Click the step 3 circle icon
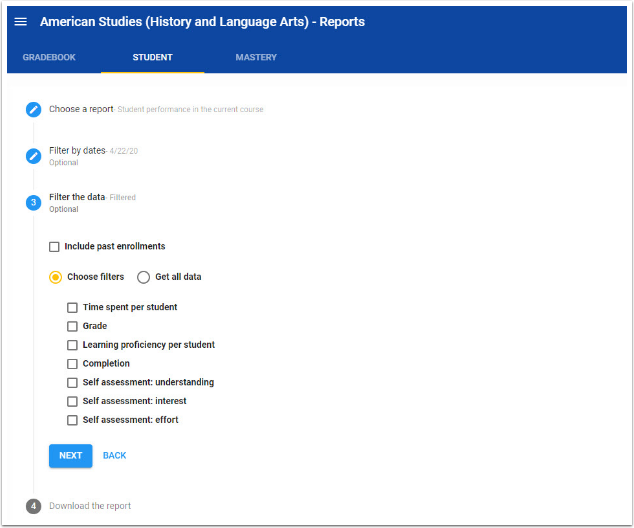634x528 pixels. point(34,202)
